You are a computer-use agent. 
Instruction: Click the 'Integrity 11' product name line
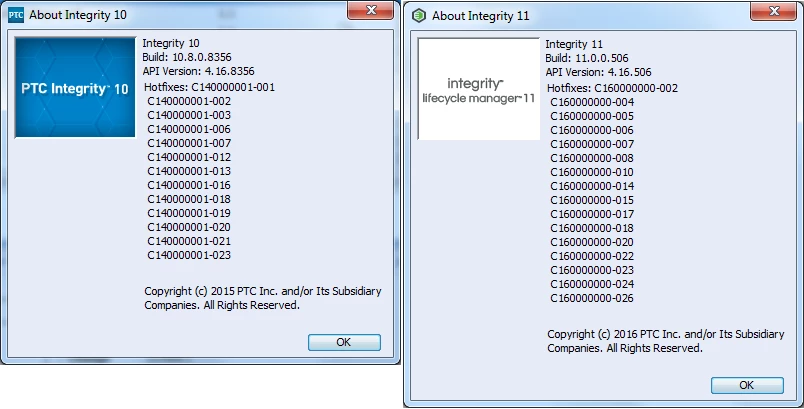pos(574,44)
